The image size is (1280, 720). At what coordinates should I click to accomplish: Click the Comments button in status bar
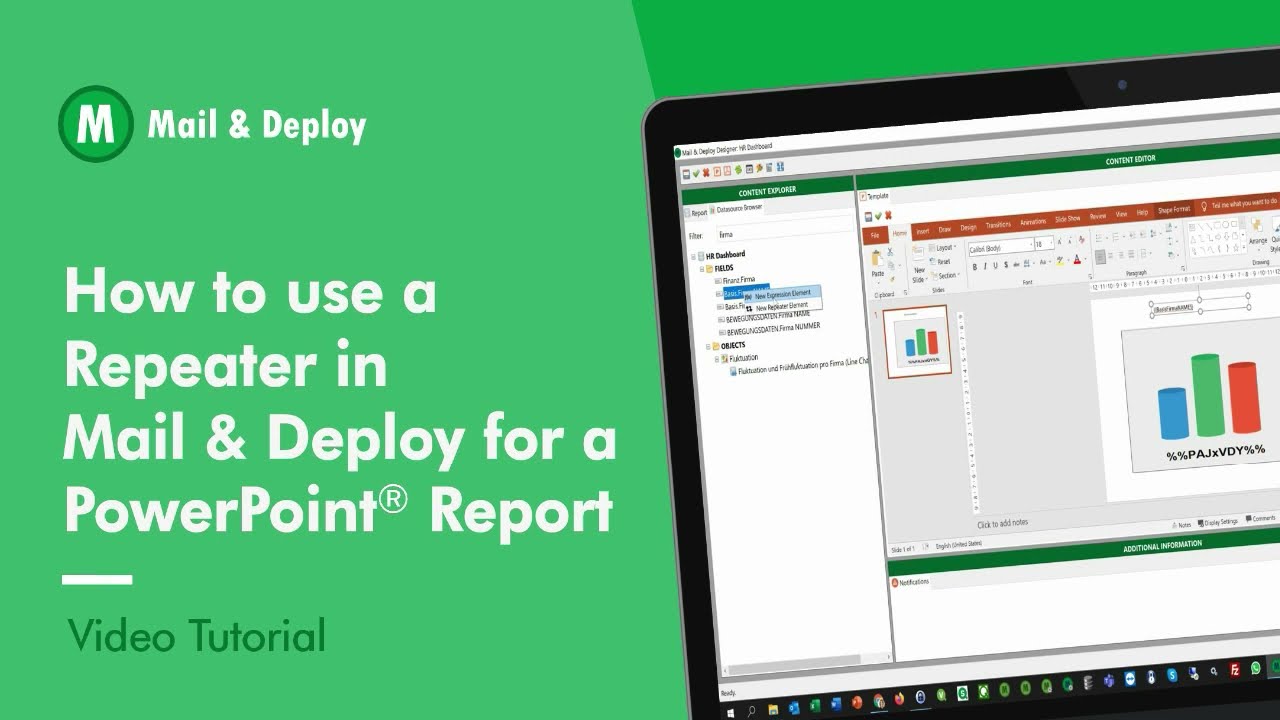pos(1260,518)
